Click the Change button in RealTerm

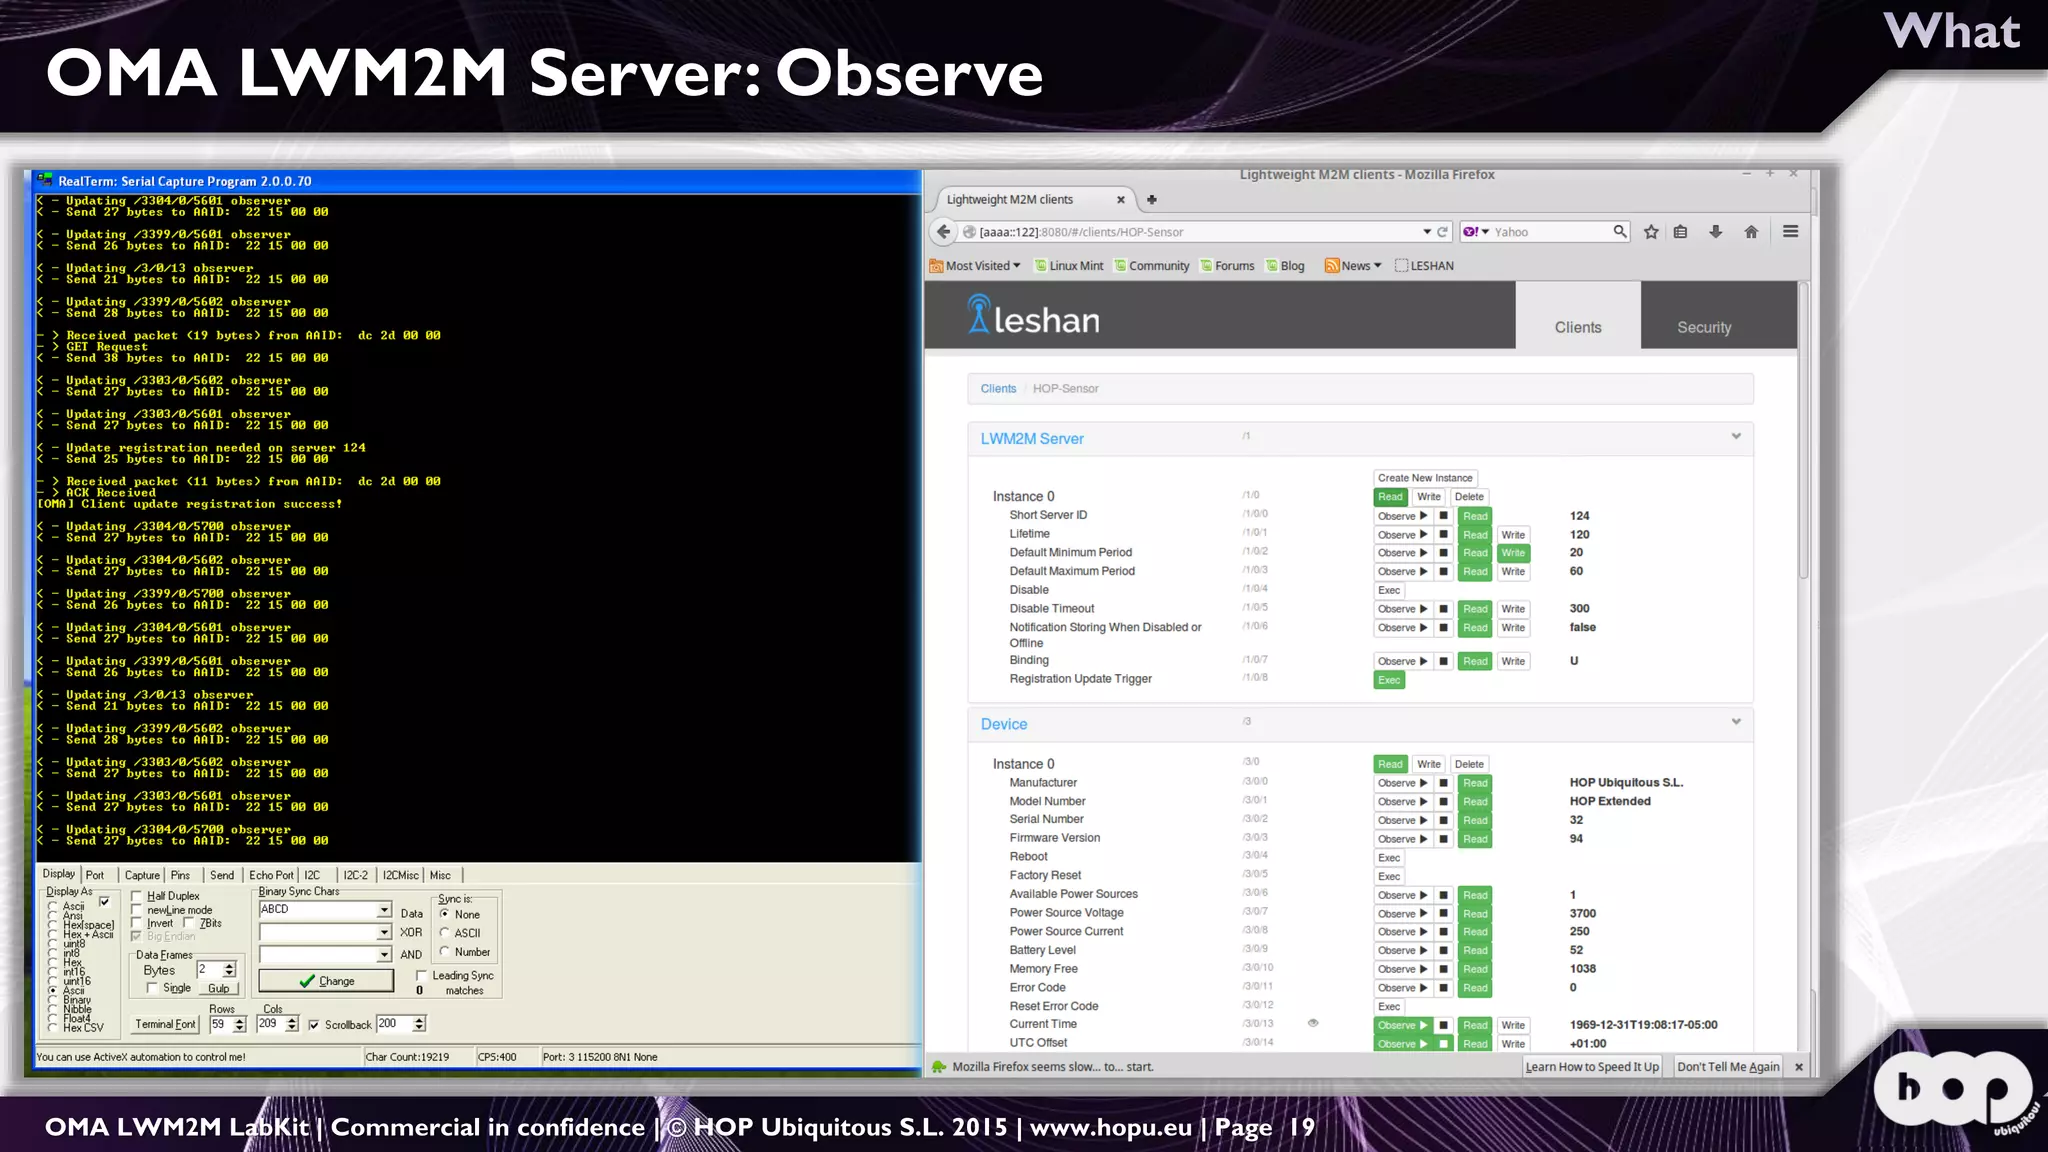[x=326, y=981]
